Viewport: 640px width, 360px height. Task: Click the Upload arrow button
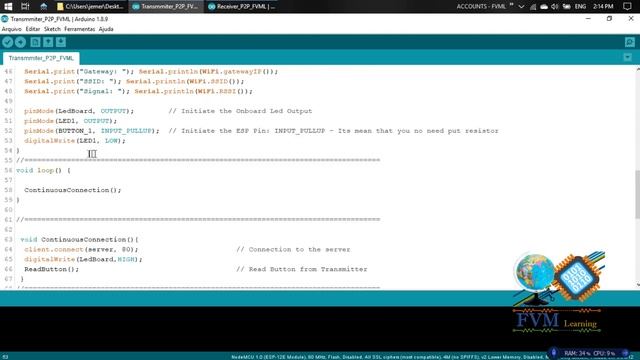20,42
